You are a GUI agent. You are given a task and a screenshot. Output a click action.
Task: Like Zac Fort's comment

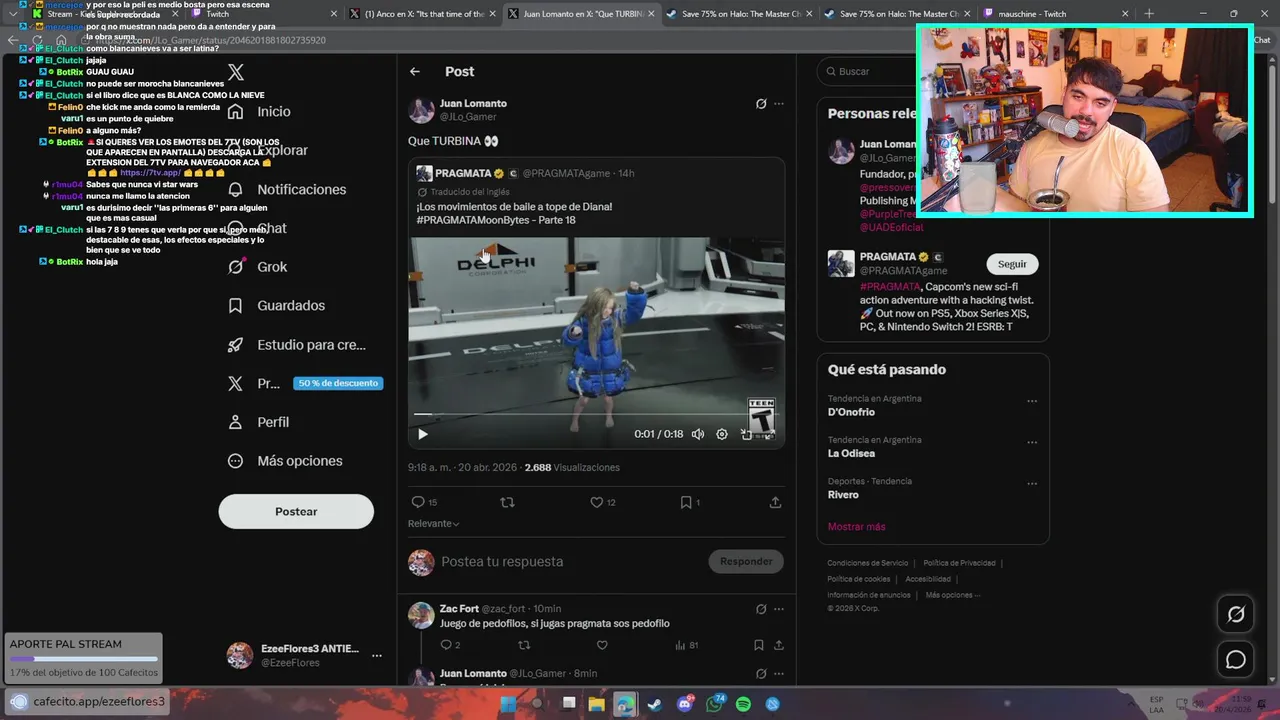click(602, 645)
